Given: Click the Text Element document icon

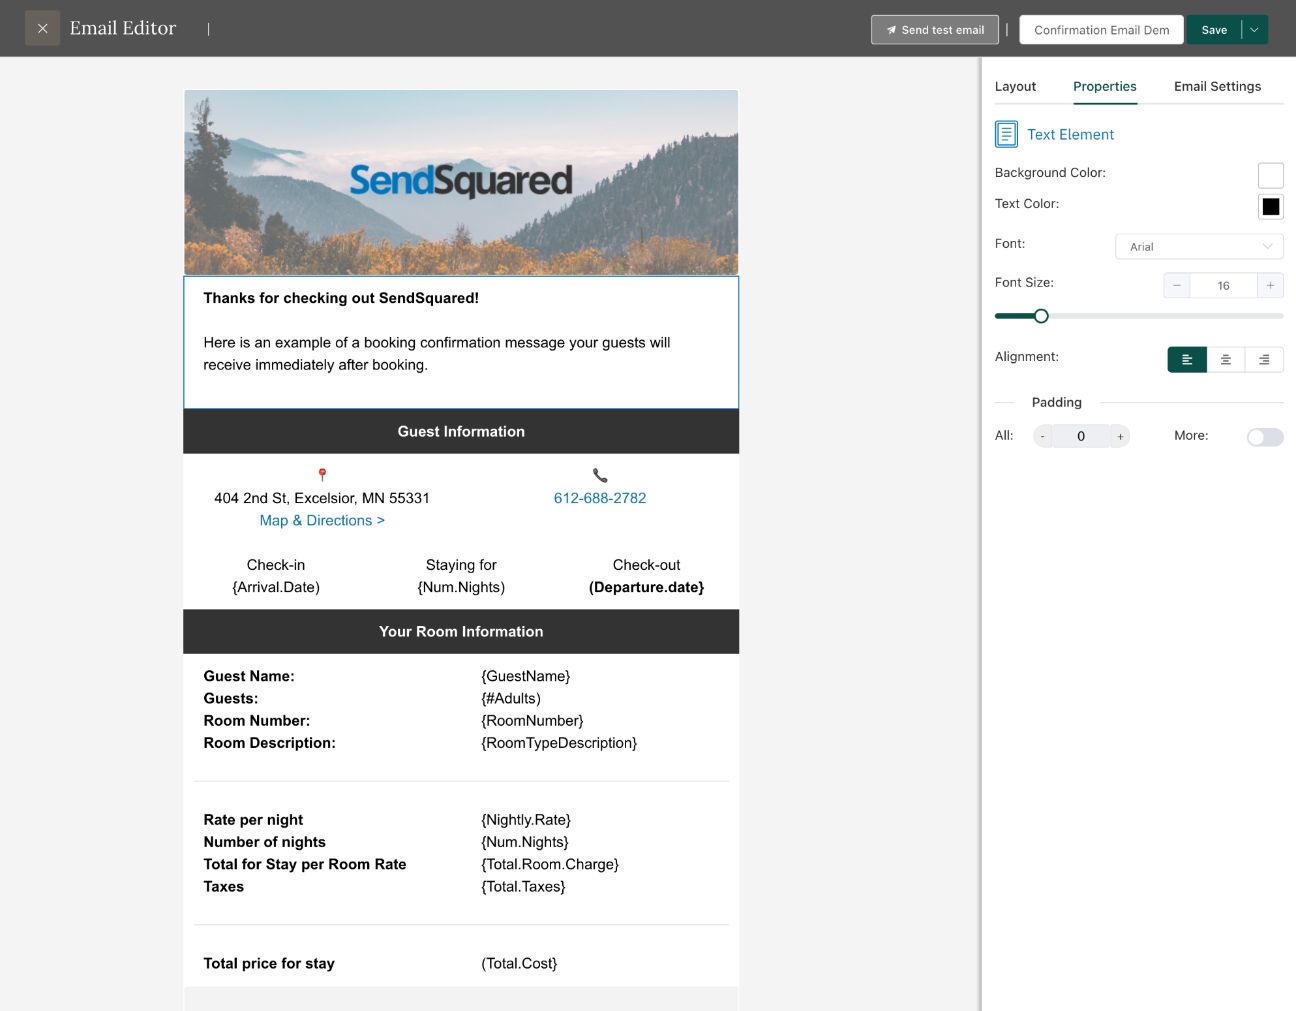Looking at the screenshot, I should point(1006,134).
